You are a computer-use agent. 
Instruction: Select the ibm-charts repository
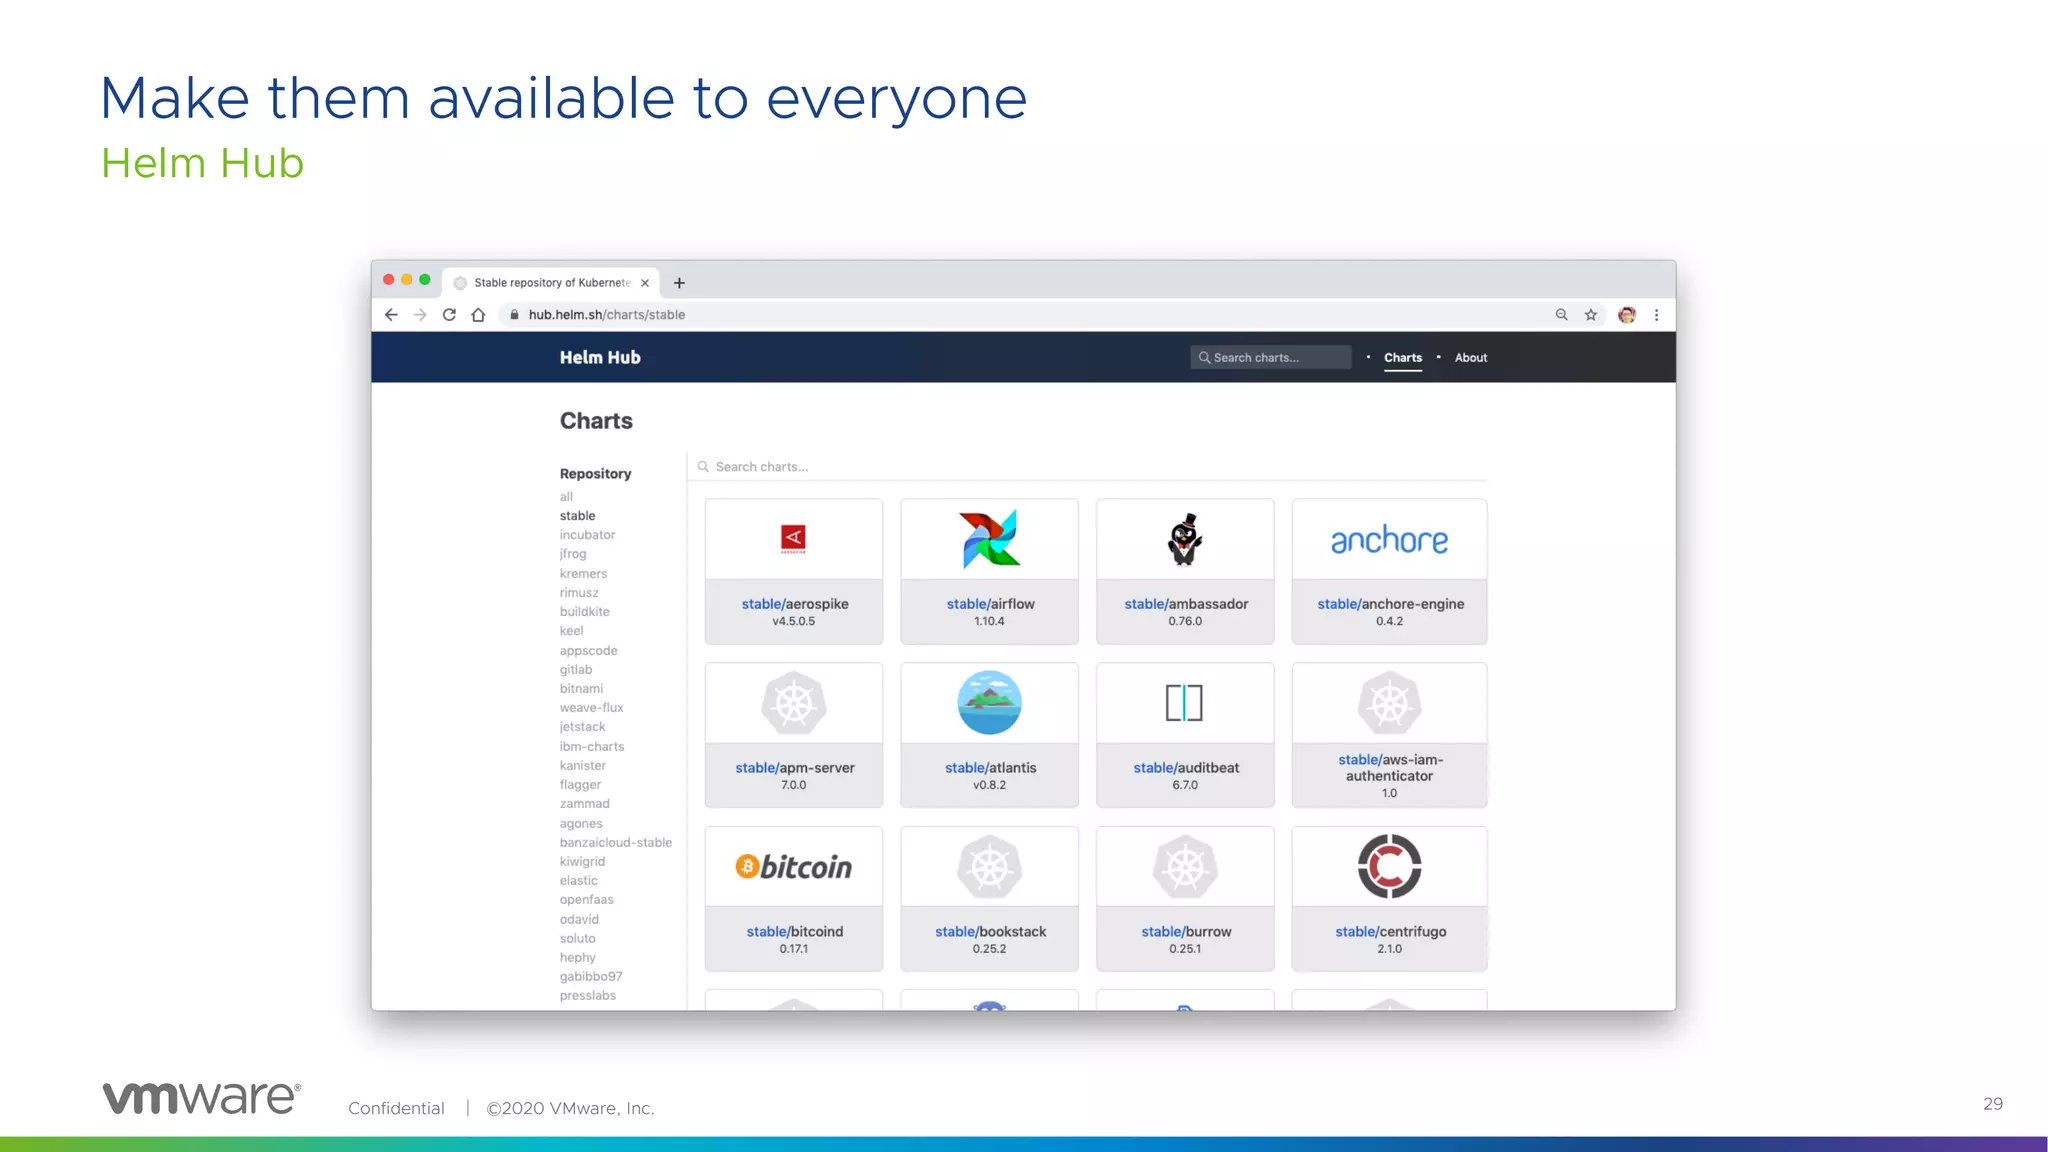pyautogui.click(x=591, y=747)
